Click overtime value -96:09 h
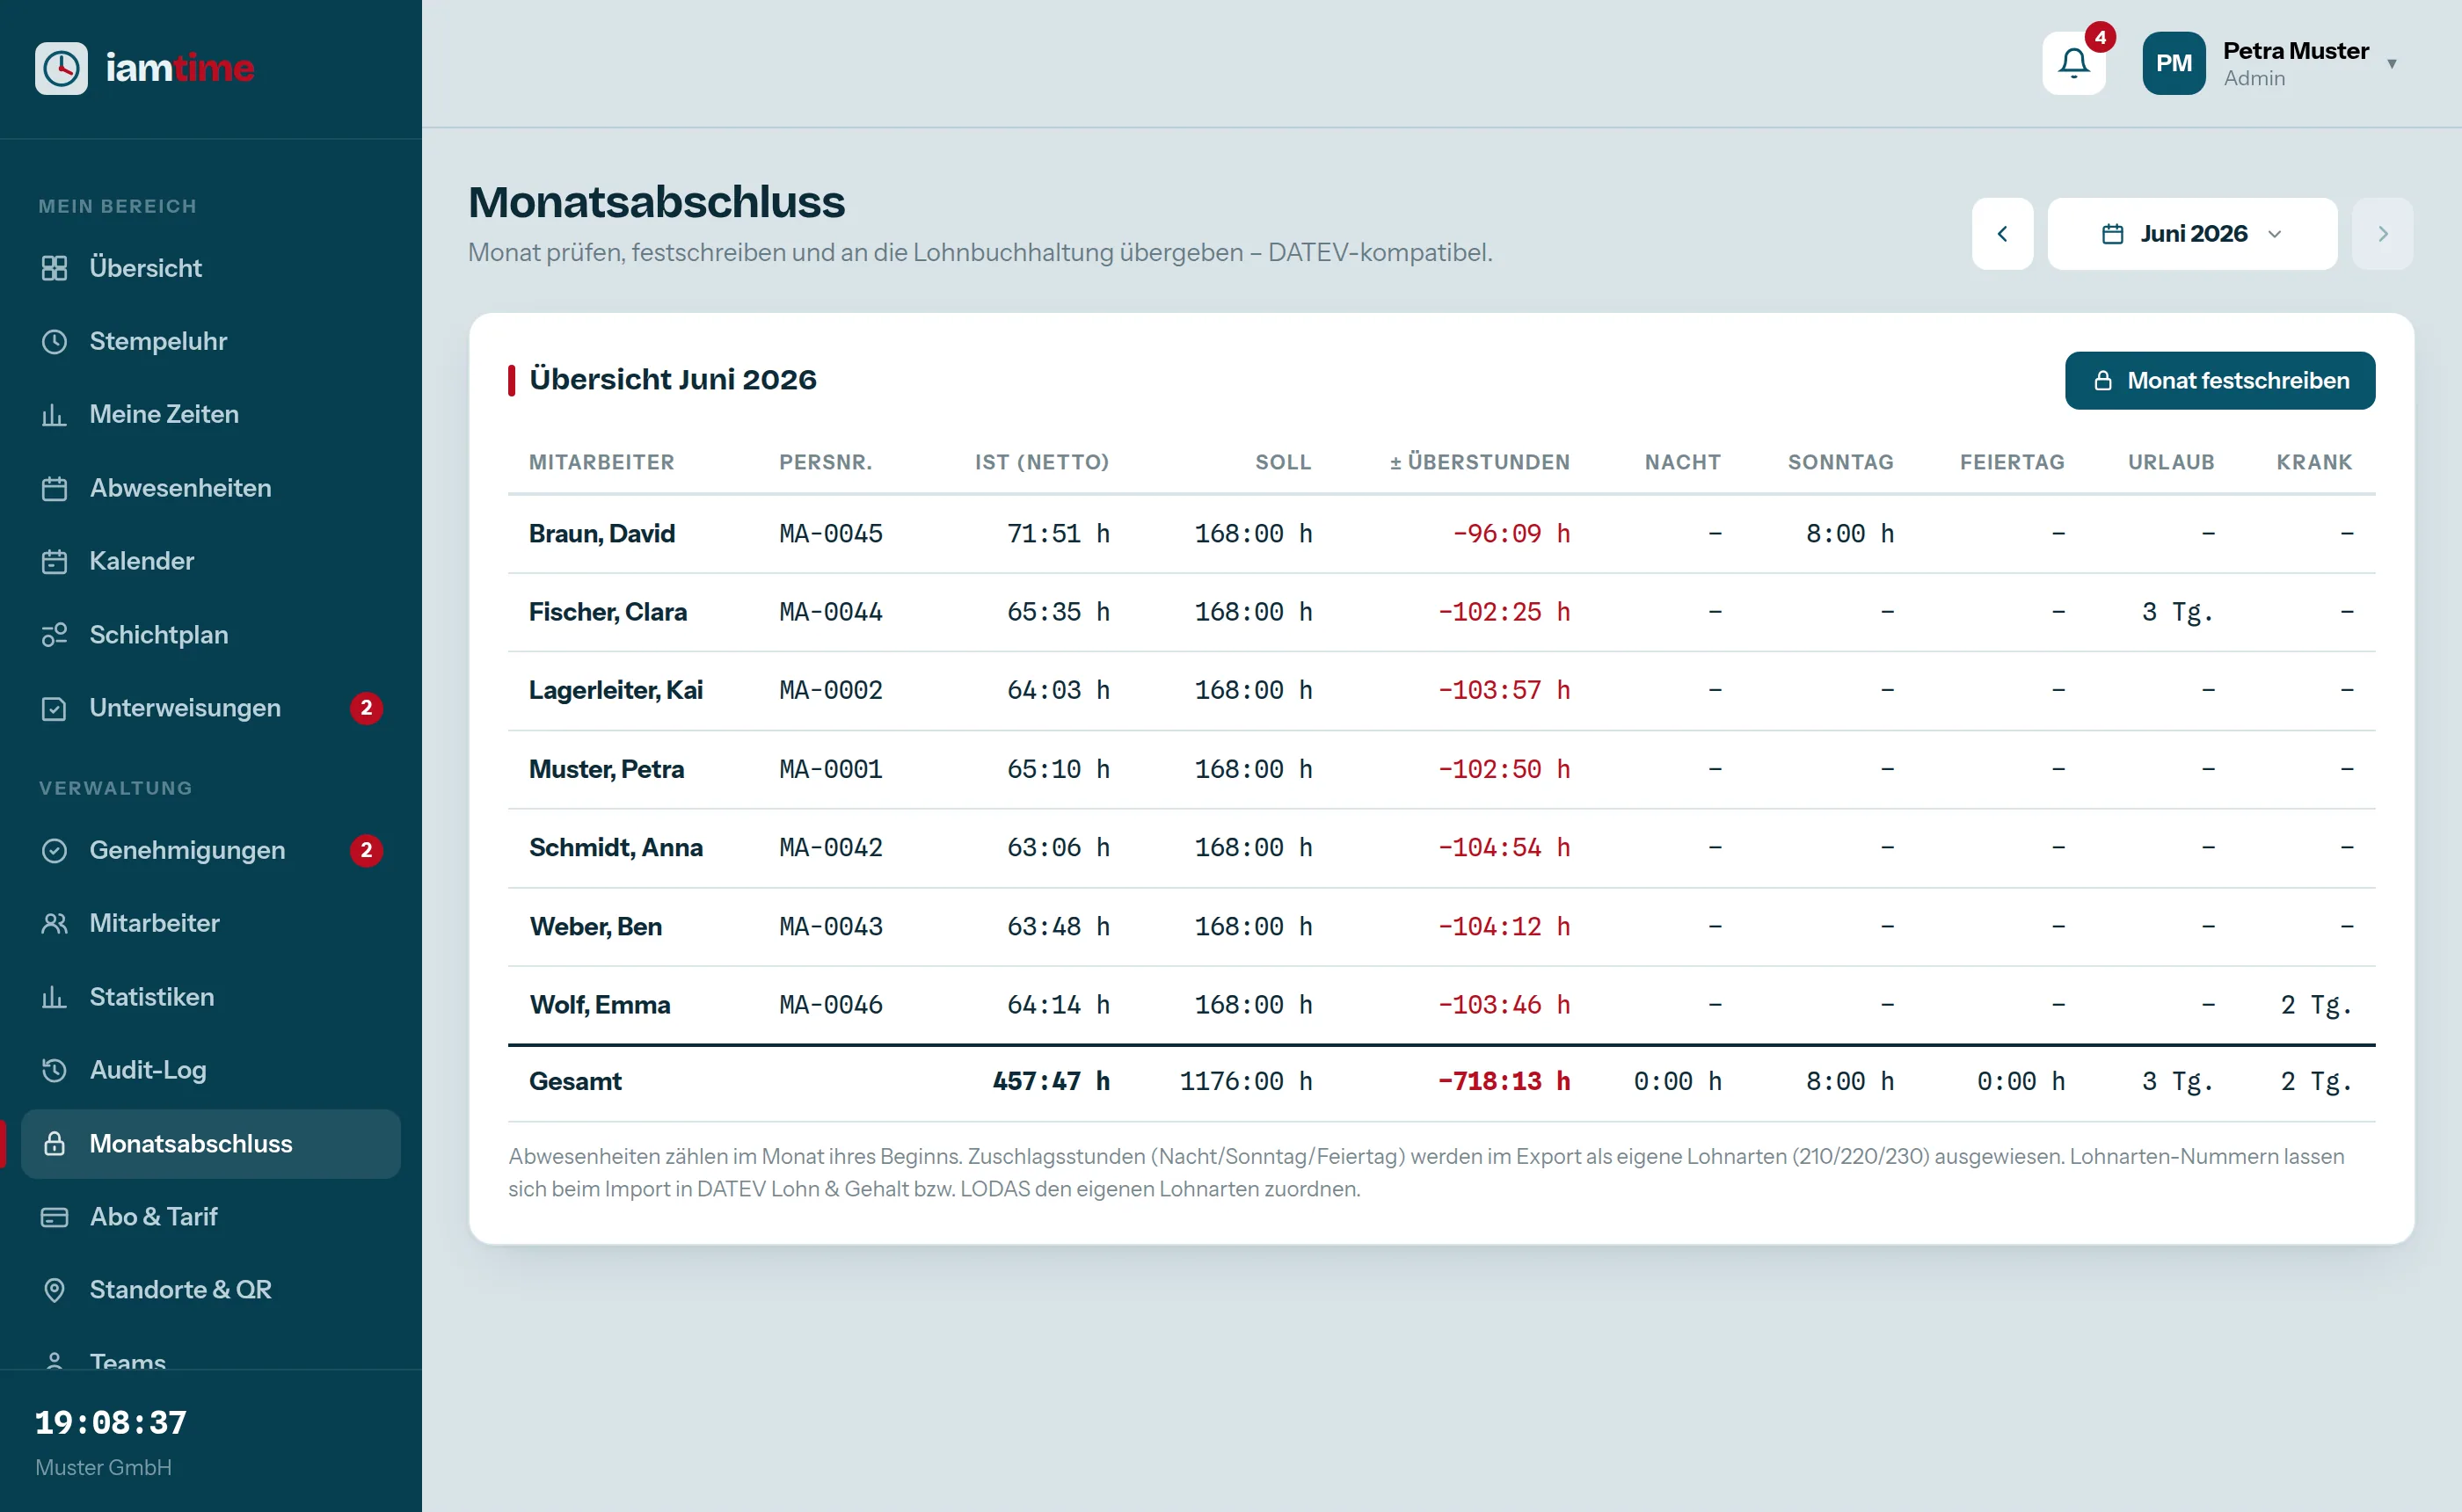The width and height of the screenshot is (2462, 1512). [1511, 534]
